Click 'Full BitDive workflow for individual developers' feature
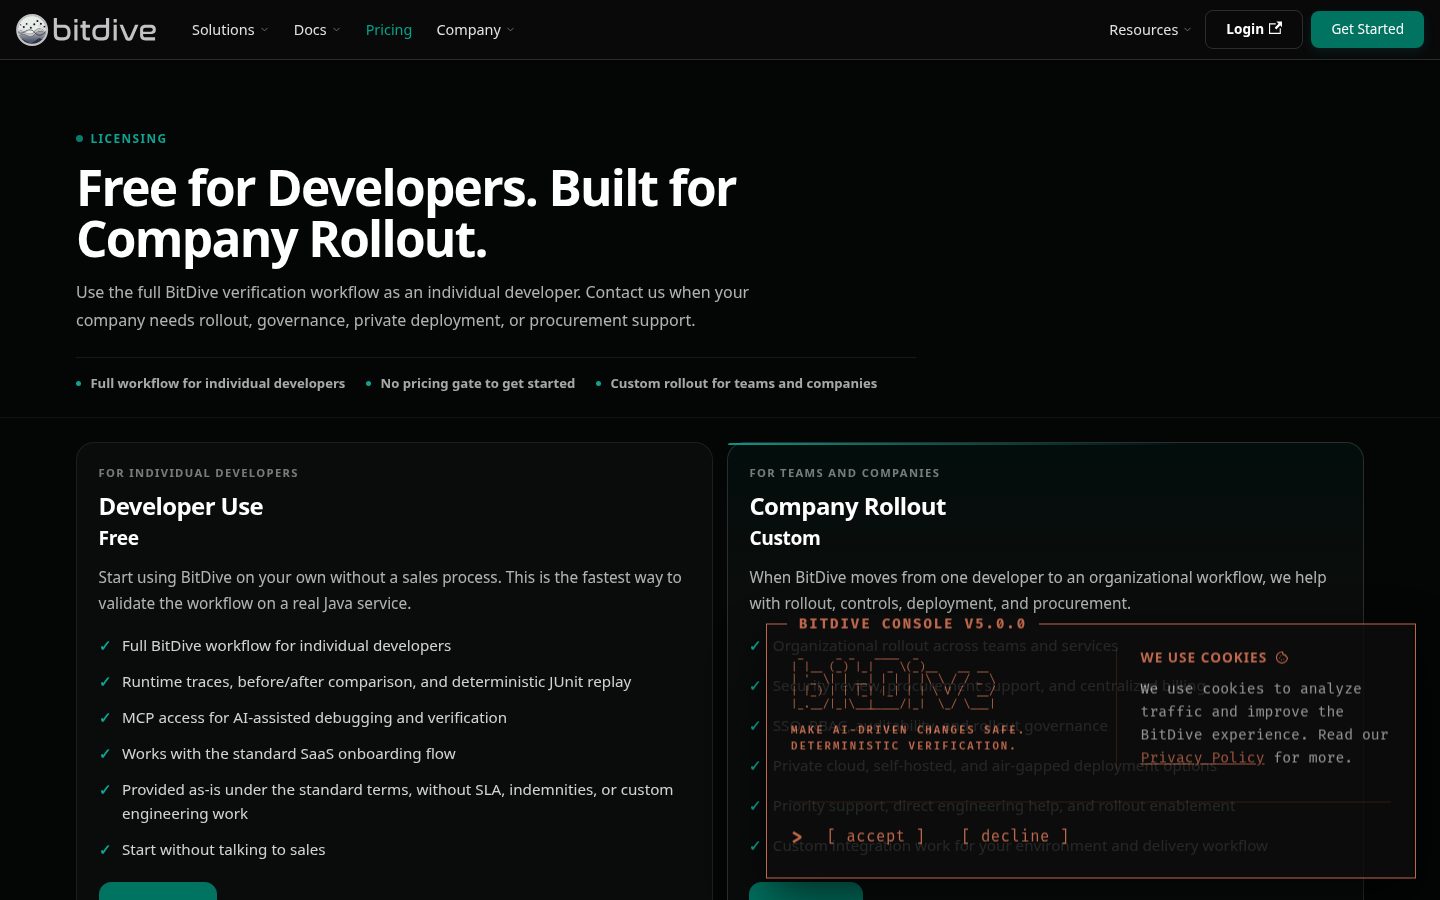 [x=286, y=646]
